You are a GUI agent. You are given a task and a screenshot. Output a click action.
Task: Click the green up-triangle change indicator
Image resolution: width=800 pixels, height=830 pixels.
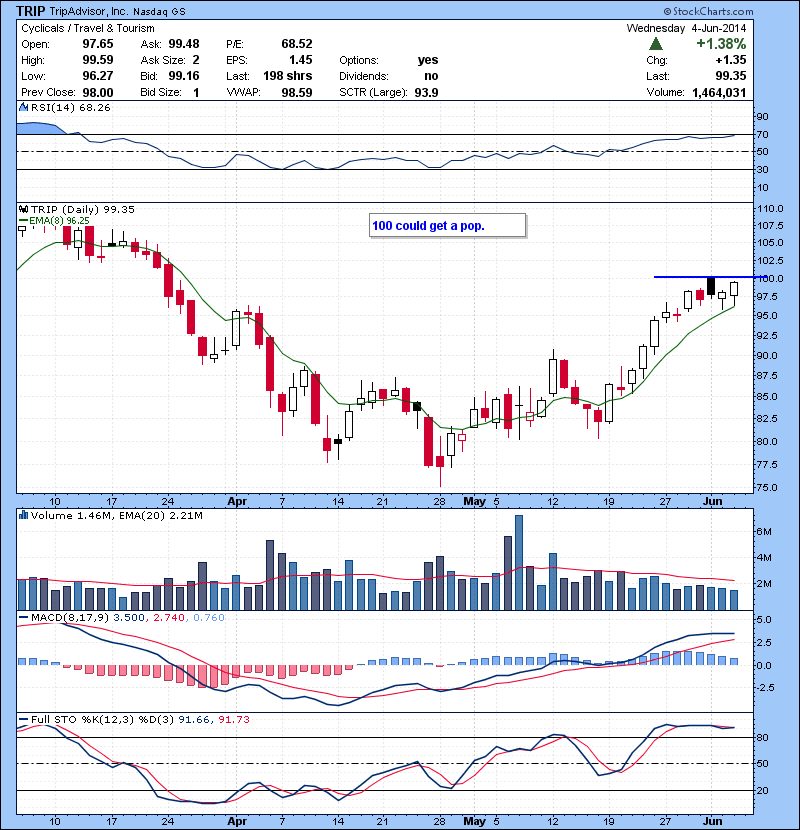coord(655,43)
